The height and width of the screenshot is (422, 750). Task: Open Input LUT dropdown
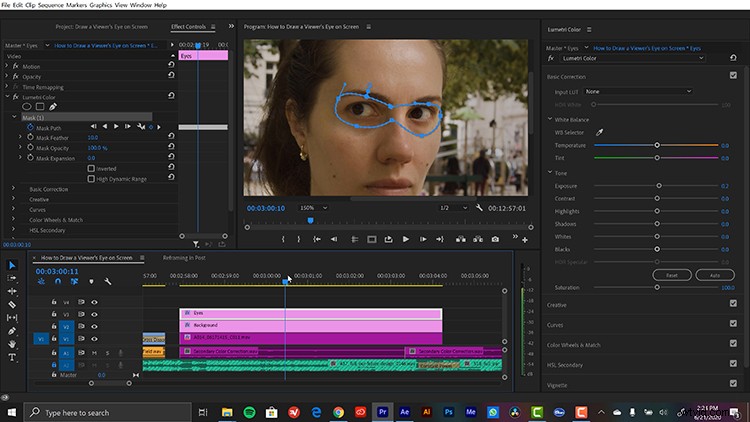coord(638,91)
